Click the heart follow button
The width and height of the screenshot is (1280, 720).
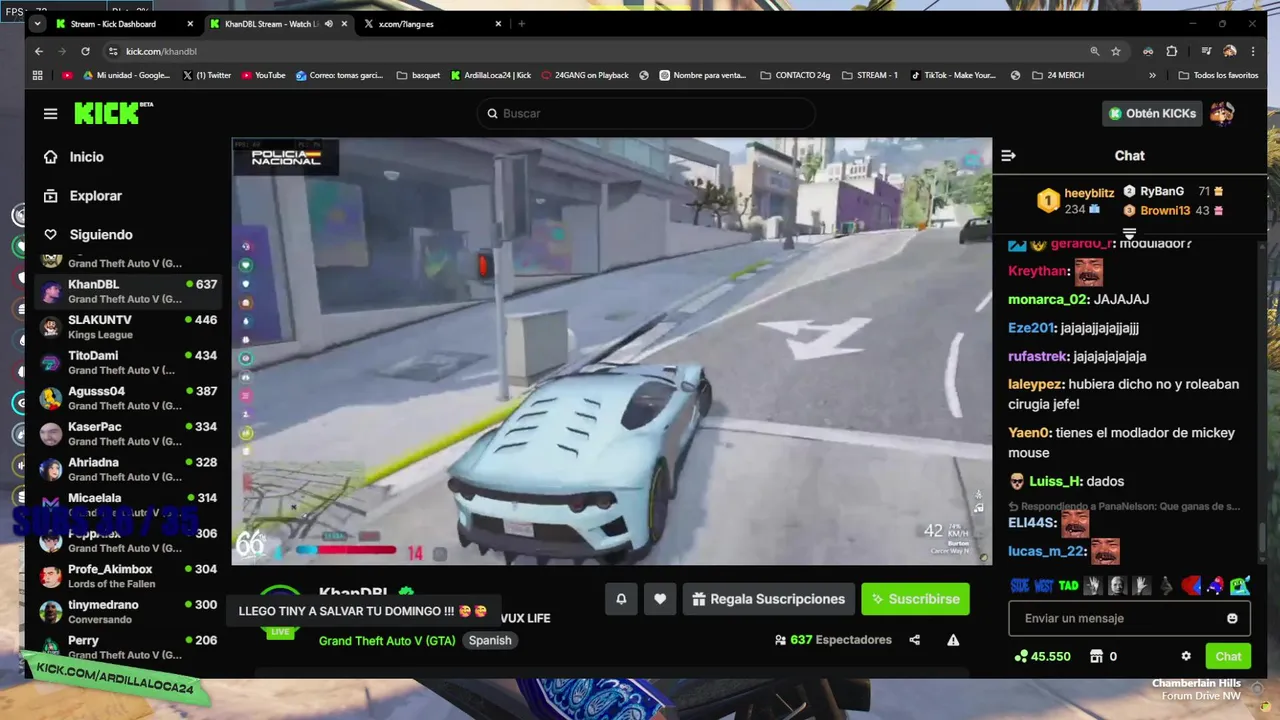pyautogui.click(x=660, y=599)
